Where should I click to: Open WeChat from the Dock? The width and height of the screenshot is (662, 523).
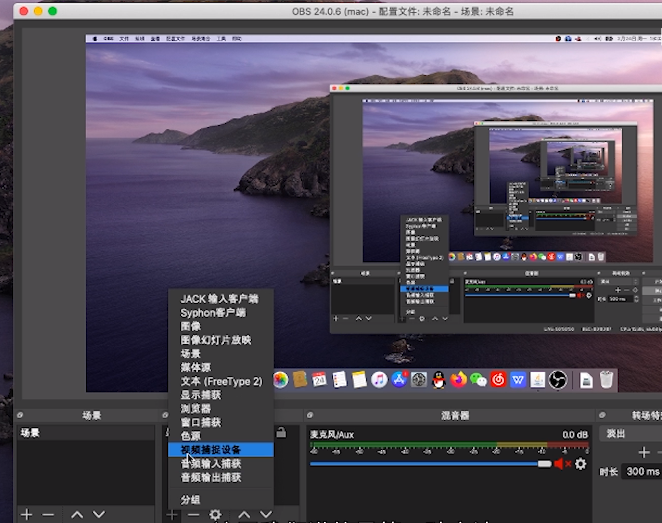tap(479, 380)
